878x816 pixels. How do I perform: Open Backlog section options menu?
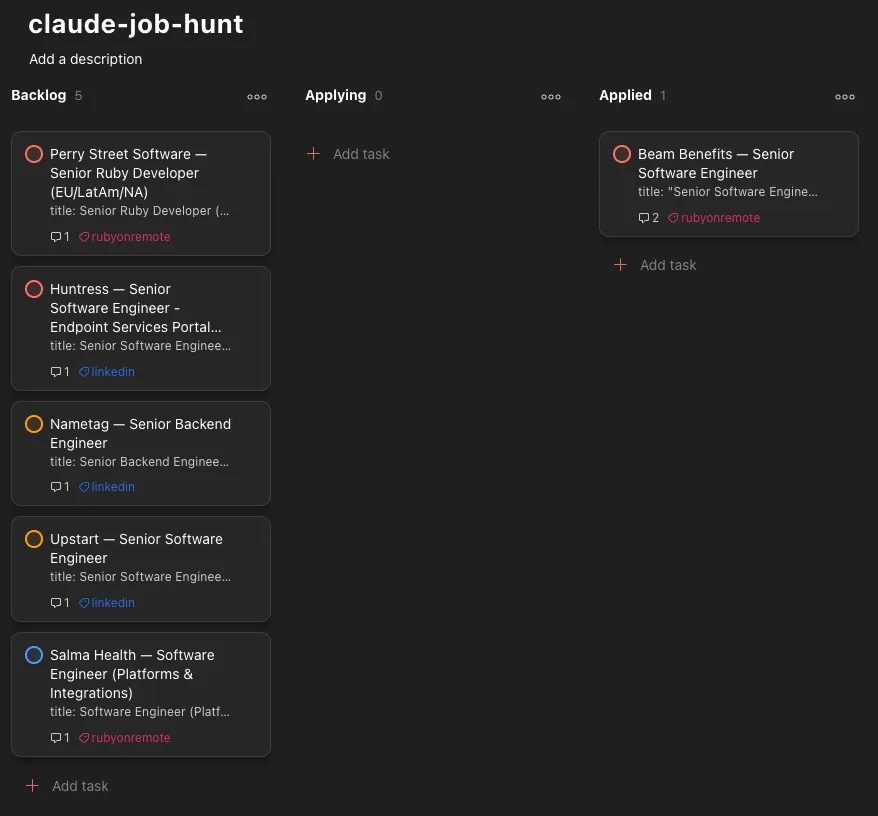(257, 97)
